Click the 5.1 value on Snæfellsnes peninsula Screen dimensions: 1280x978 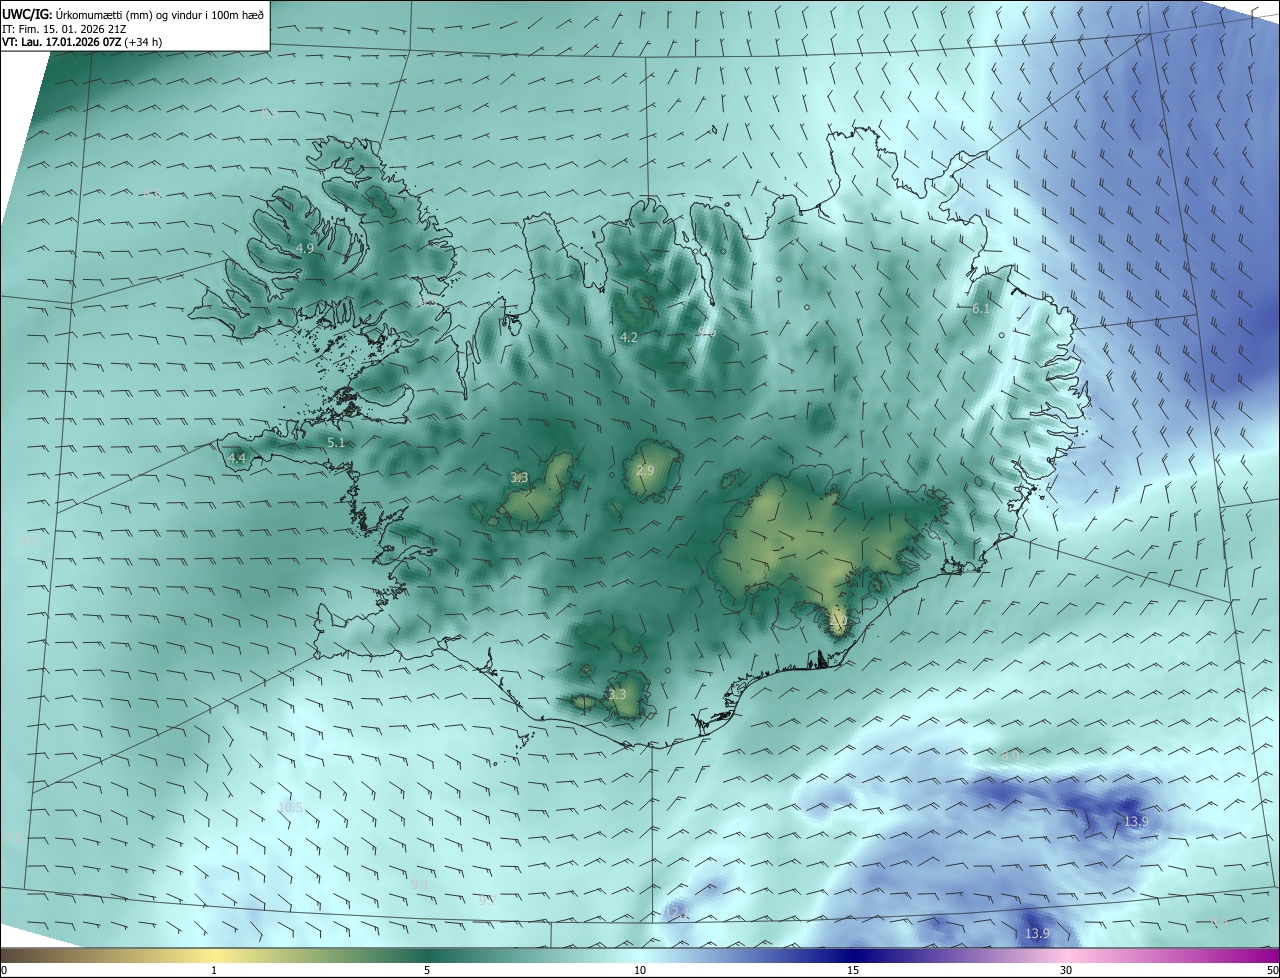pos(336,442)
